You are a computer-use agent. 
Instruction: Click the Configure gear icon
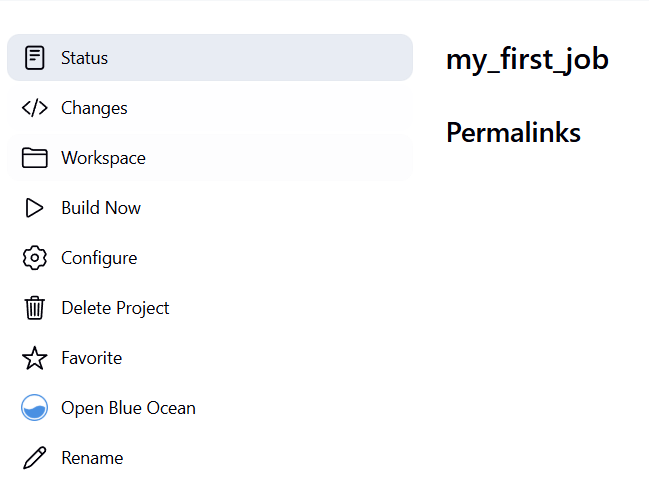tap(34, 258)
